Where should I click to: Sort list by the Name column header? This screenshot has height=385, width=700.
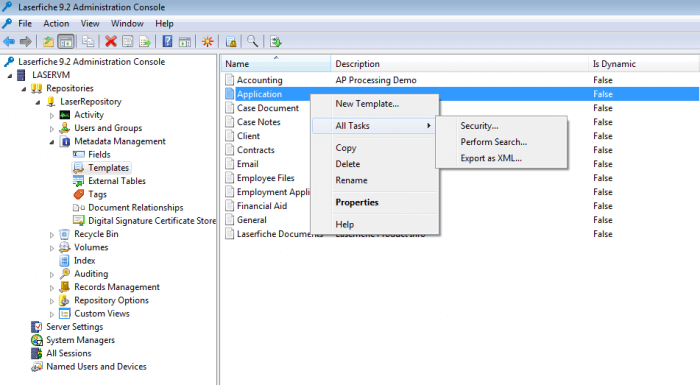click(276, 64)
